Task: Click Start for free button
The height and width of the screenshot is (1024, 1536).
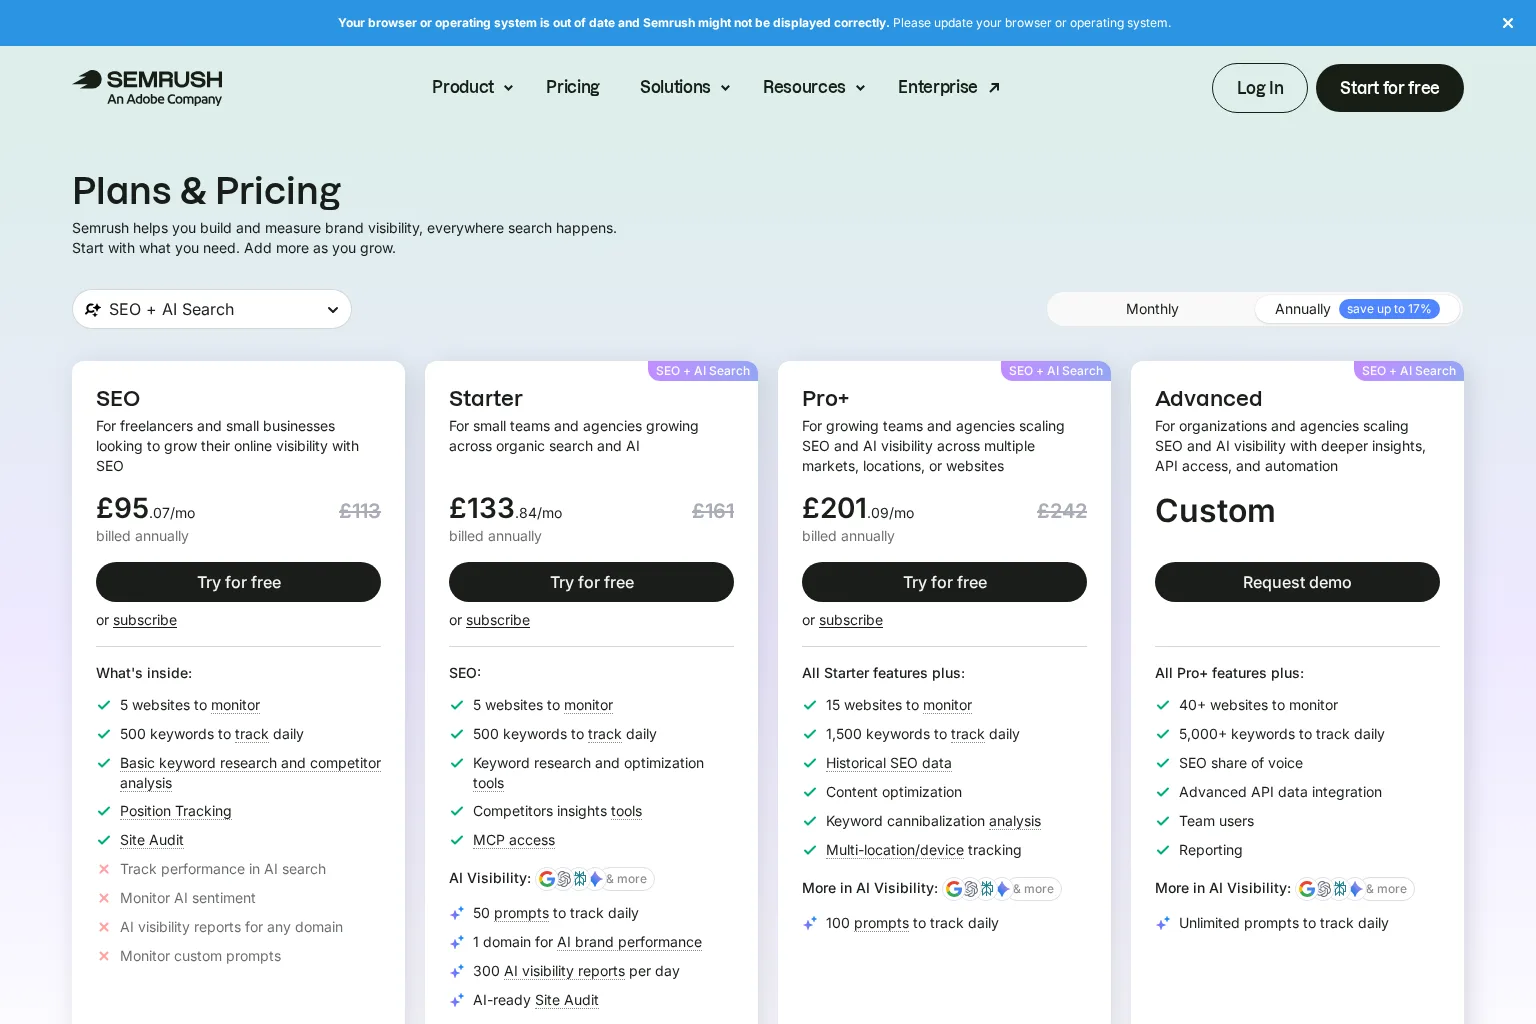Action: point(1390,88)
